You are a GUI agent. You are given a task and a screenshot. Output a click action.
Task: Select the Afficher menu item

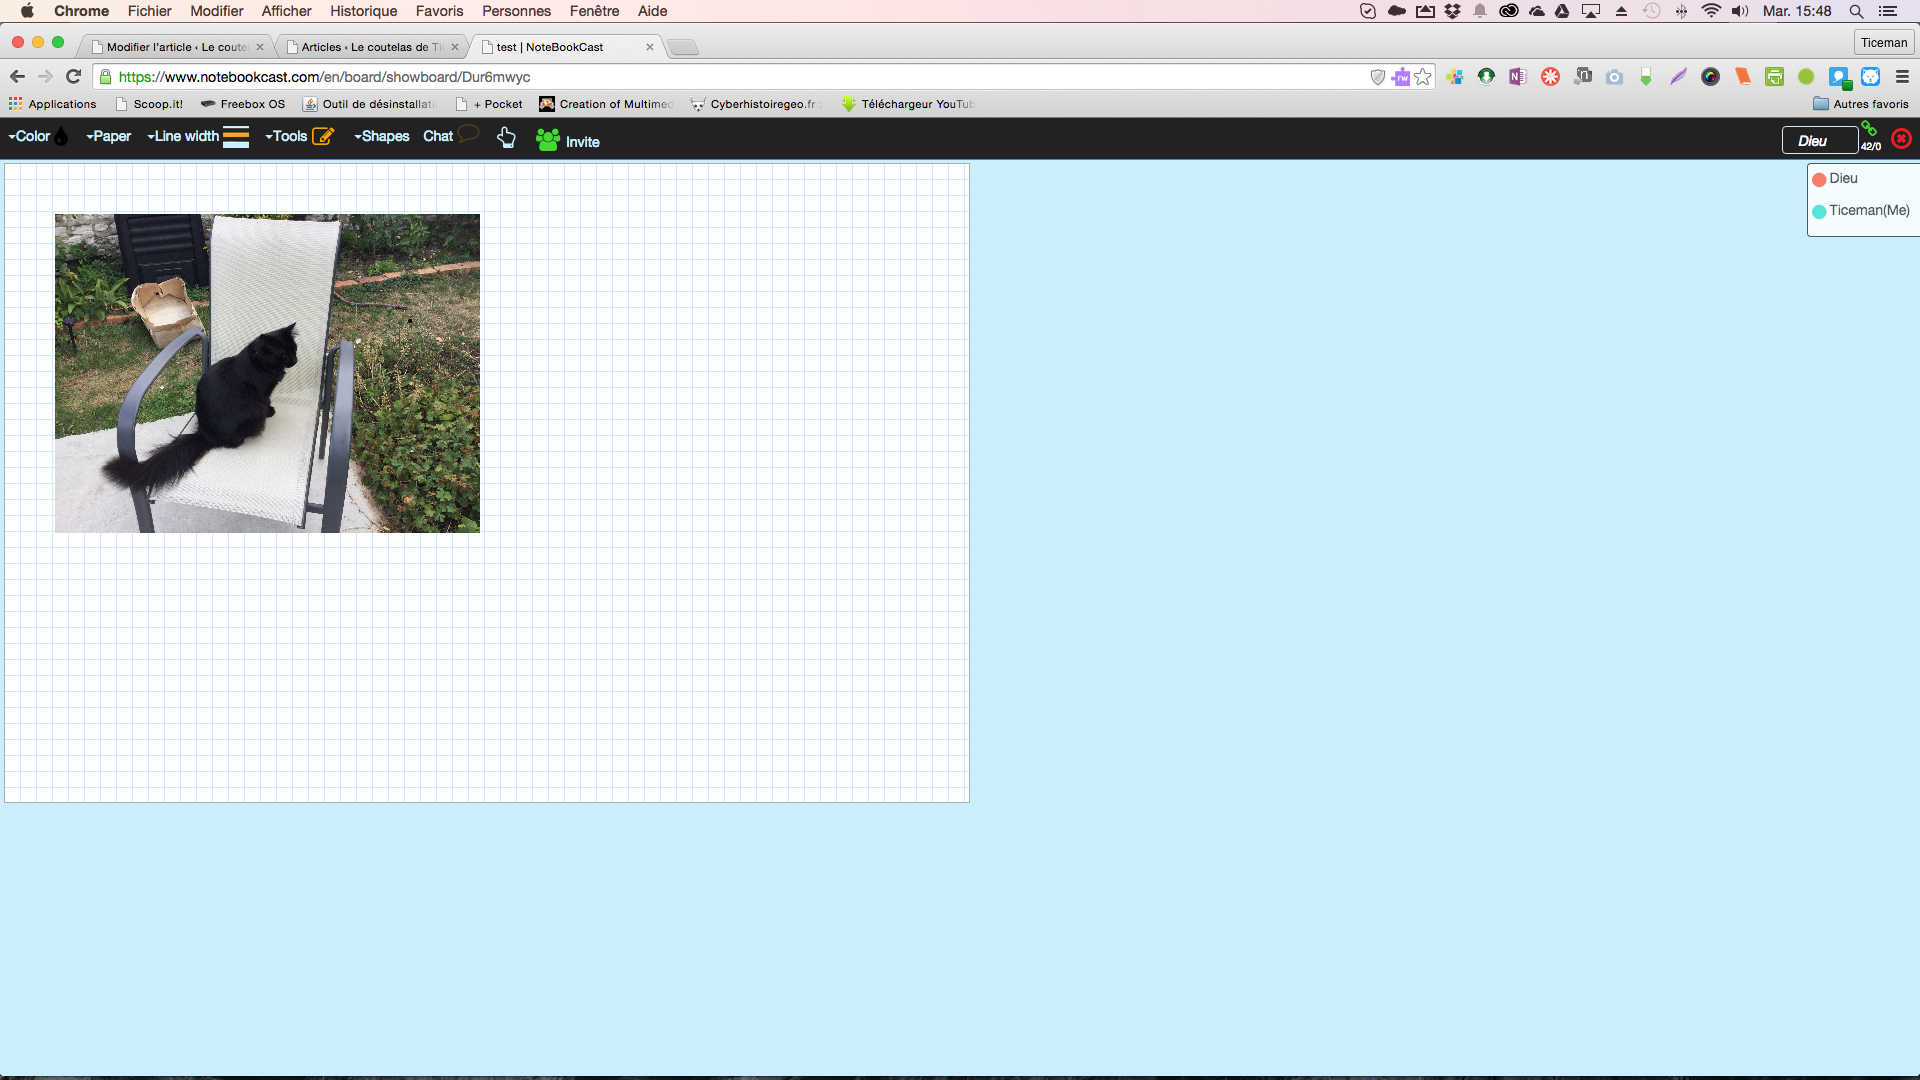click(285, 11)
